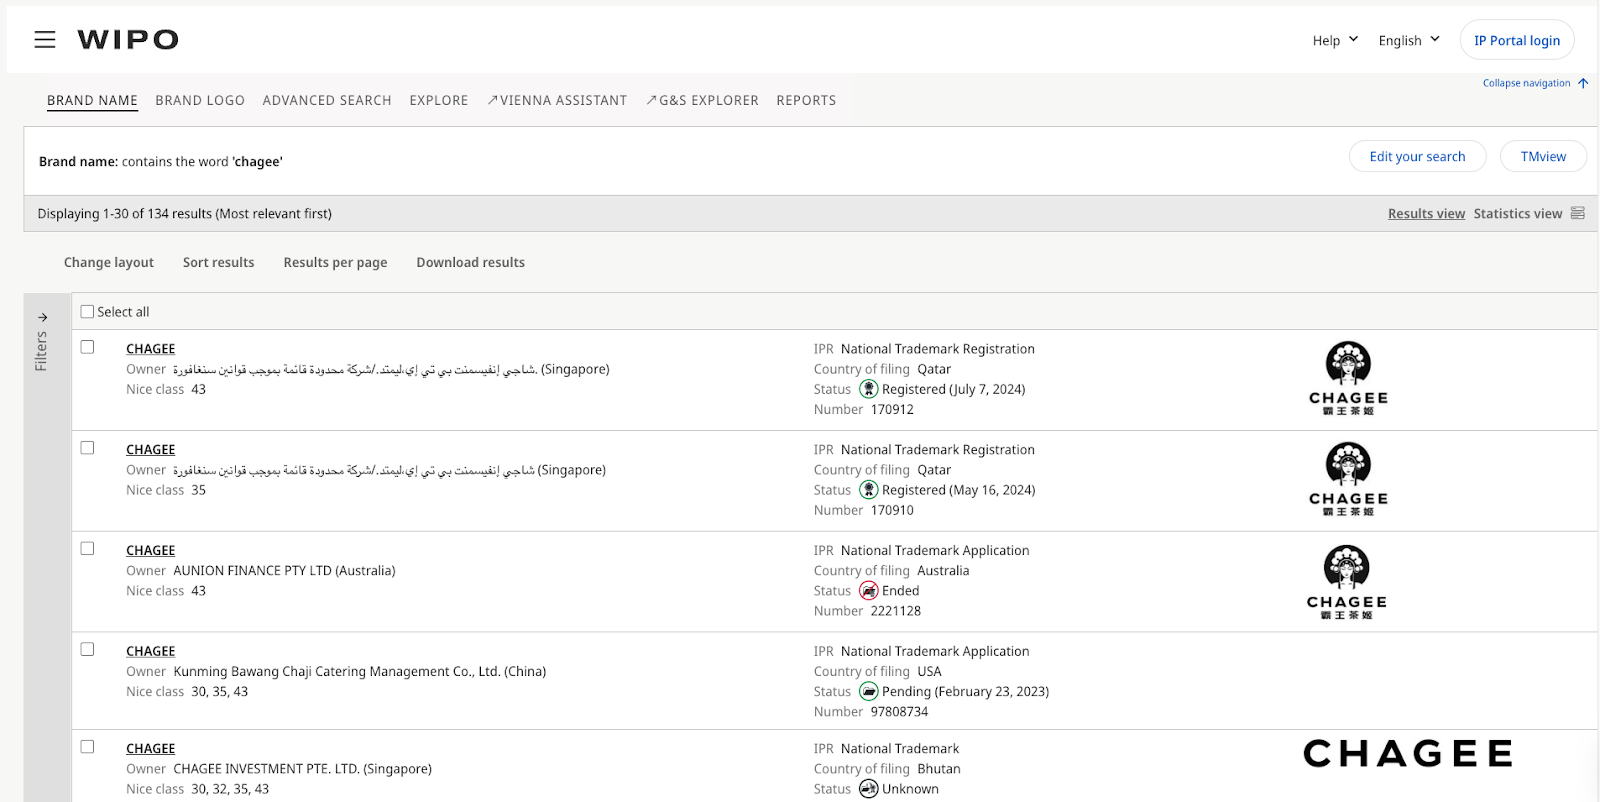
Task: Click Edit your search button
Action: (x=1417, y=156)
